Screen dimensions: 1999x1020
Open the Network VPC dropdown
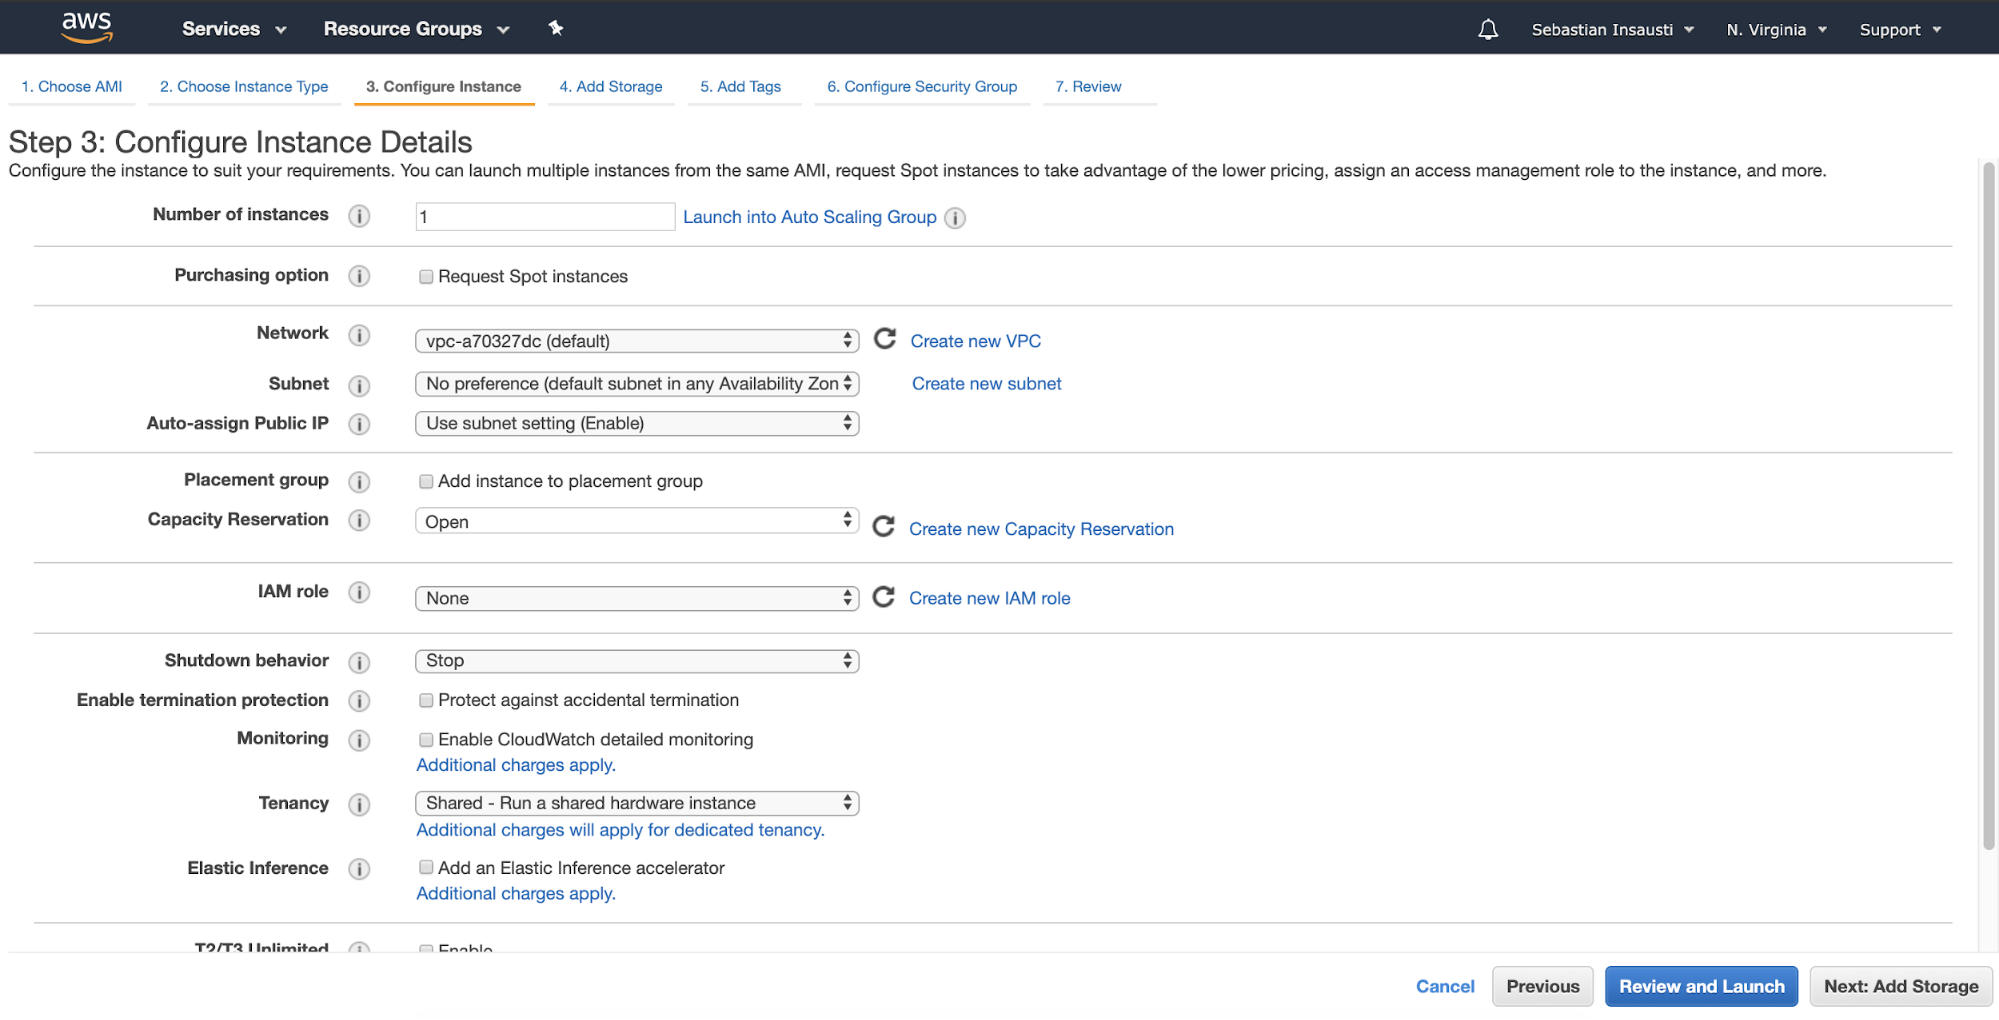point(637,341)
